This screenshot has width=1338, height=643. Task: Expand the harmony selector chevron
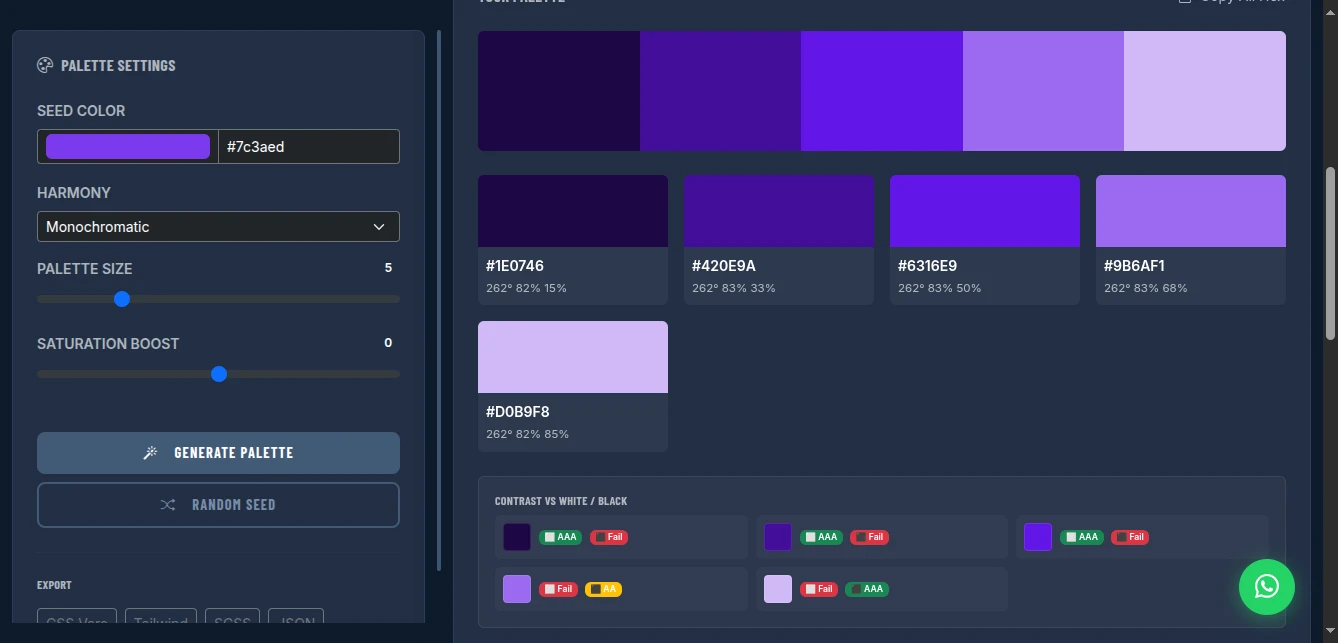(379, 227)
